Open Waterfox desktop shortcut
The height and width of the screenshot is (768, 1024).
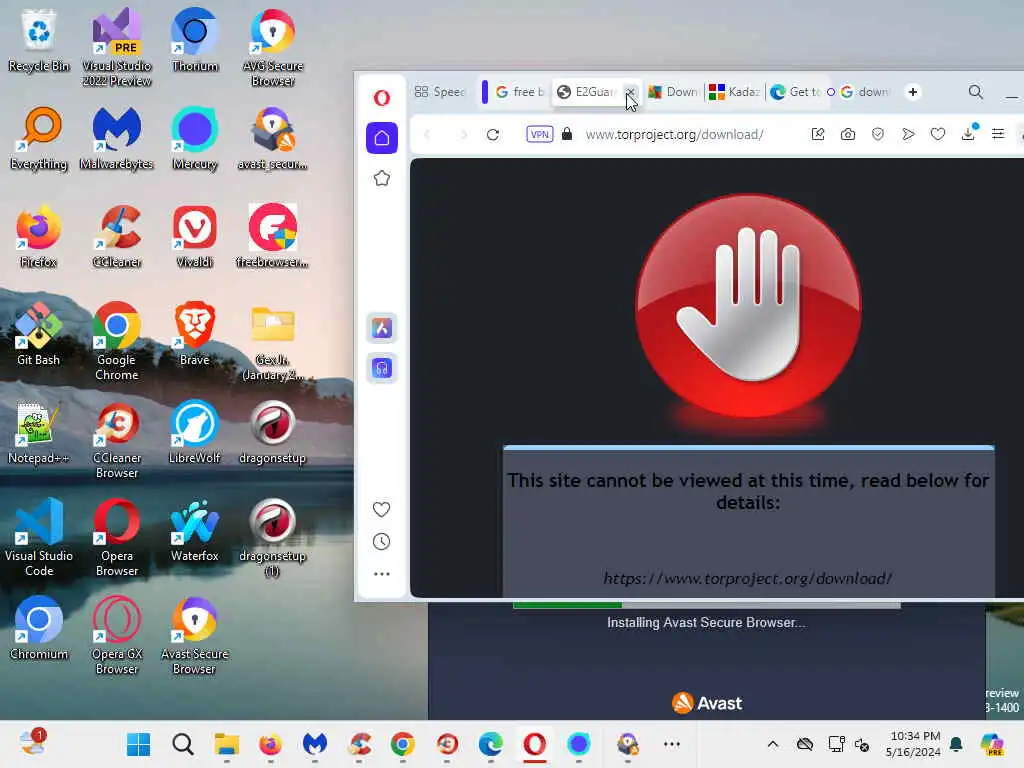pyautogui.click(x=195, y=530)
